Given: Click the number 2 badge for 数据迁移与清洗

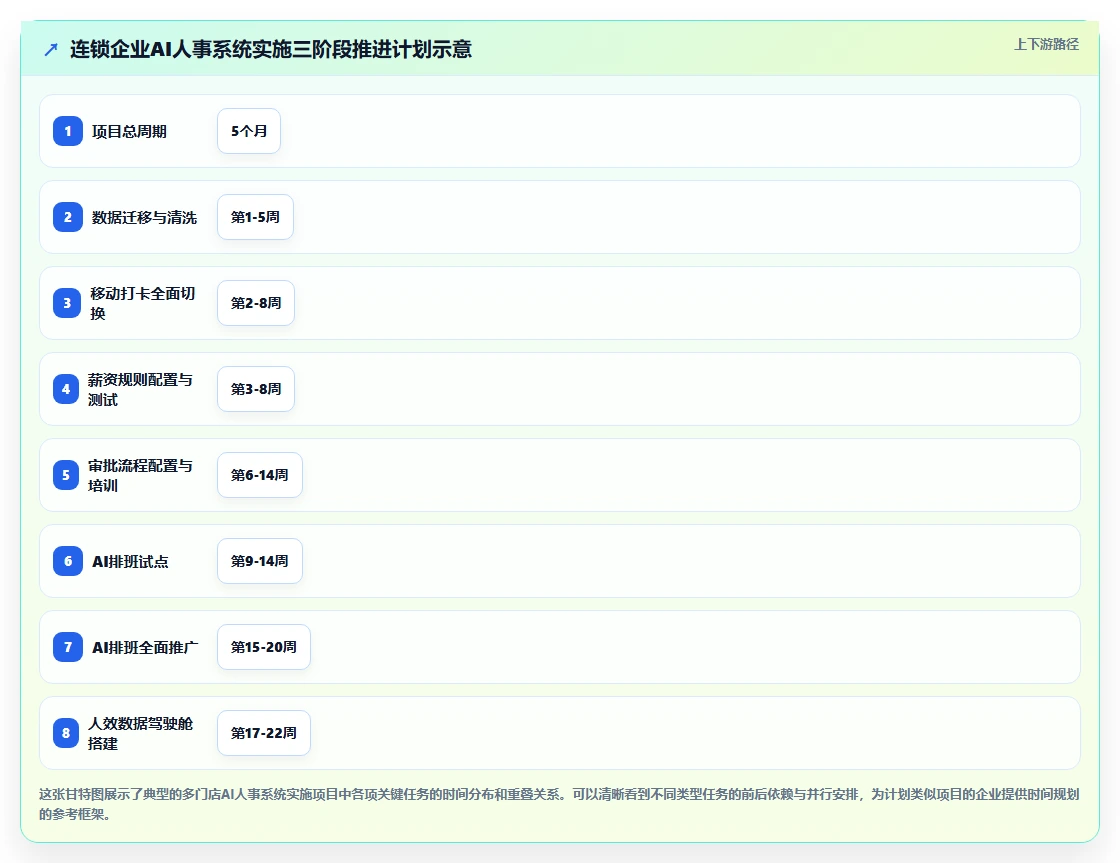Looking at the screenshot, I should (68, 217).
